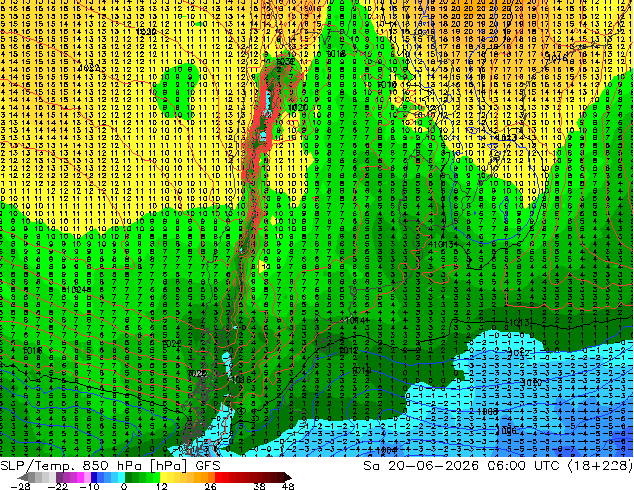This screenshot has height=490, width=634.
Task: Click the 'Sa 20-06-2026 06:00 UTC' timestamp
Action: click(461, 466)
